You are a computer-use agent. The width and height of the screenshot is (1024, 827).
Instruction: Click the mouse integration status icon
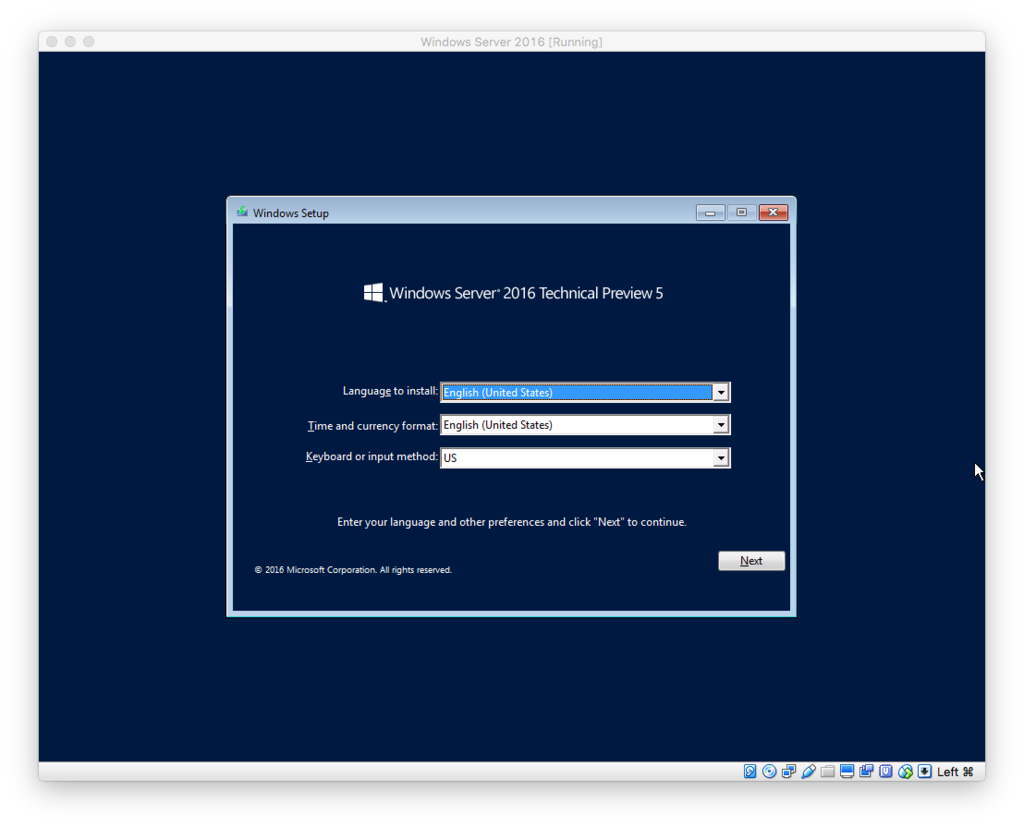click(x=905, y=771)
